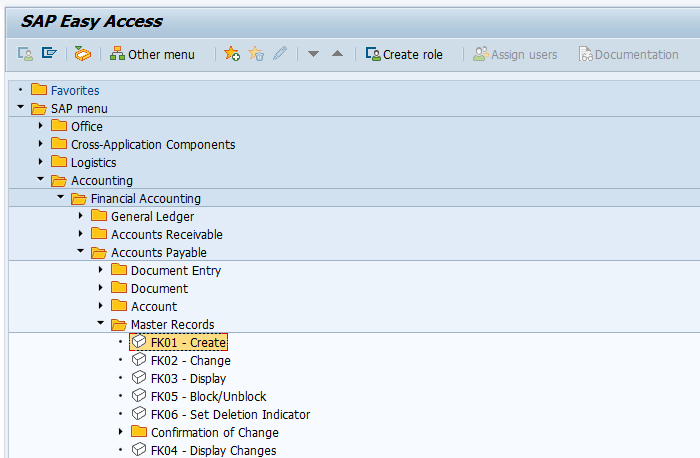Open the SAP Business Workplace icon
Viewport: 700px width, 458px height.
(x=83, y=54)
